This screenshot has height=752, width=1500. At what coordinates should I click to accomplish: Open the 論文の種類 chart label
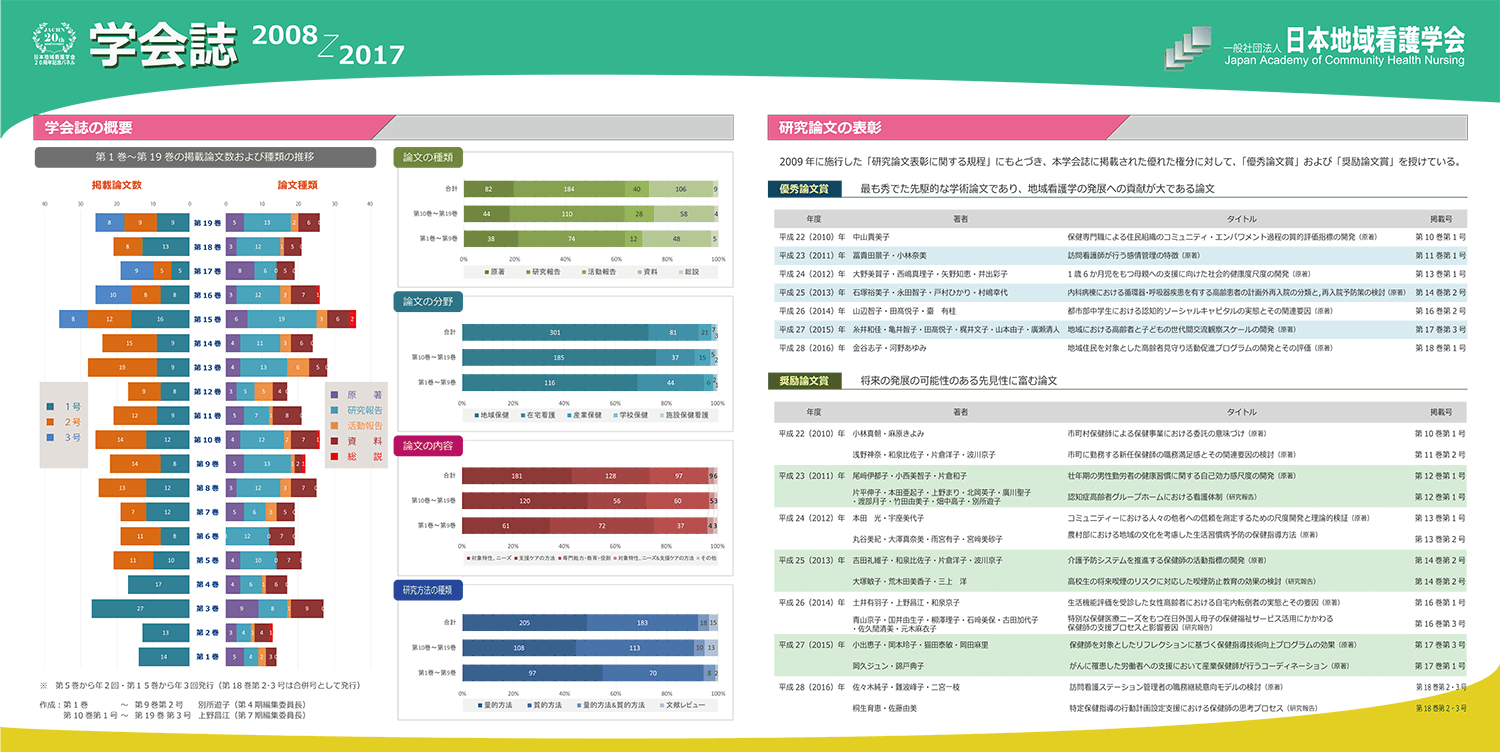point(428,157)
